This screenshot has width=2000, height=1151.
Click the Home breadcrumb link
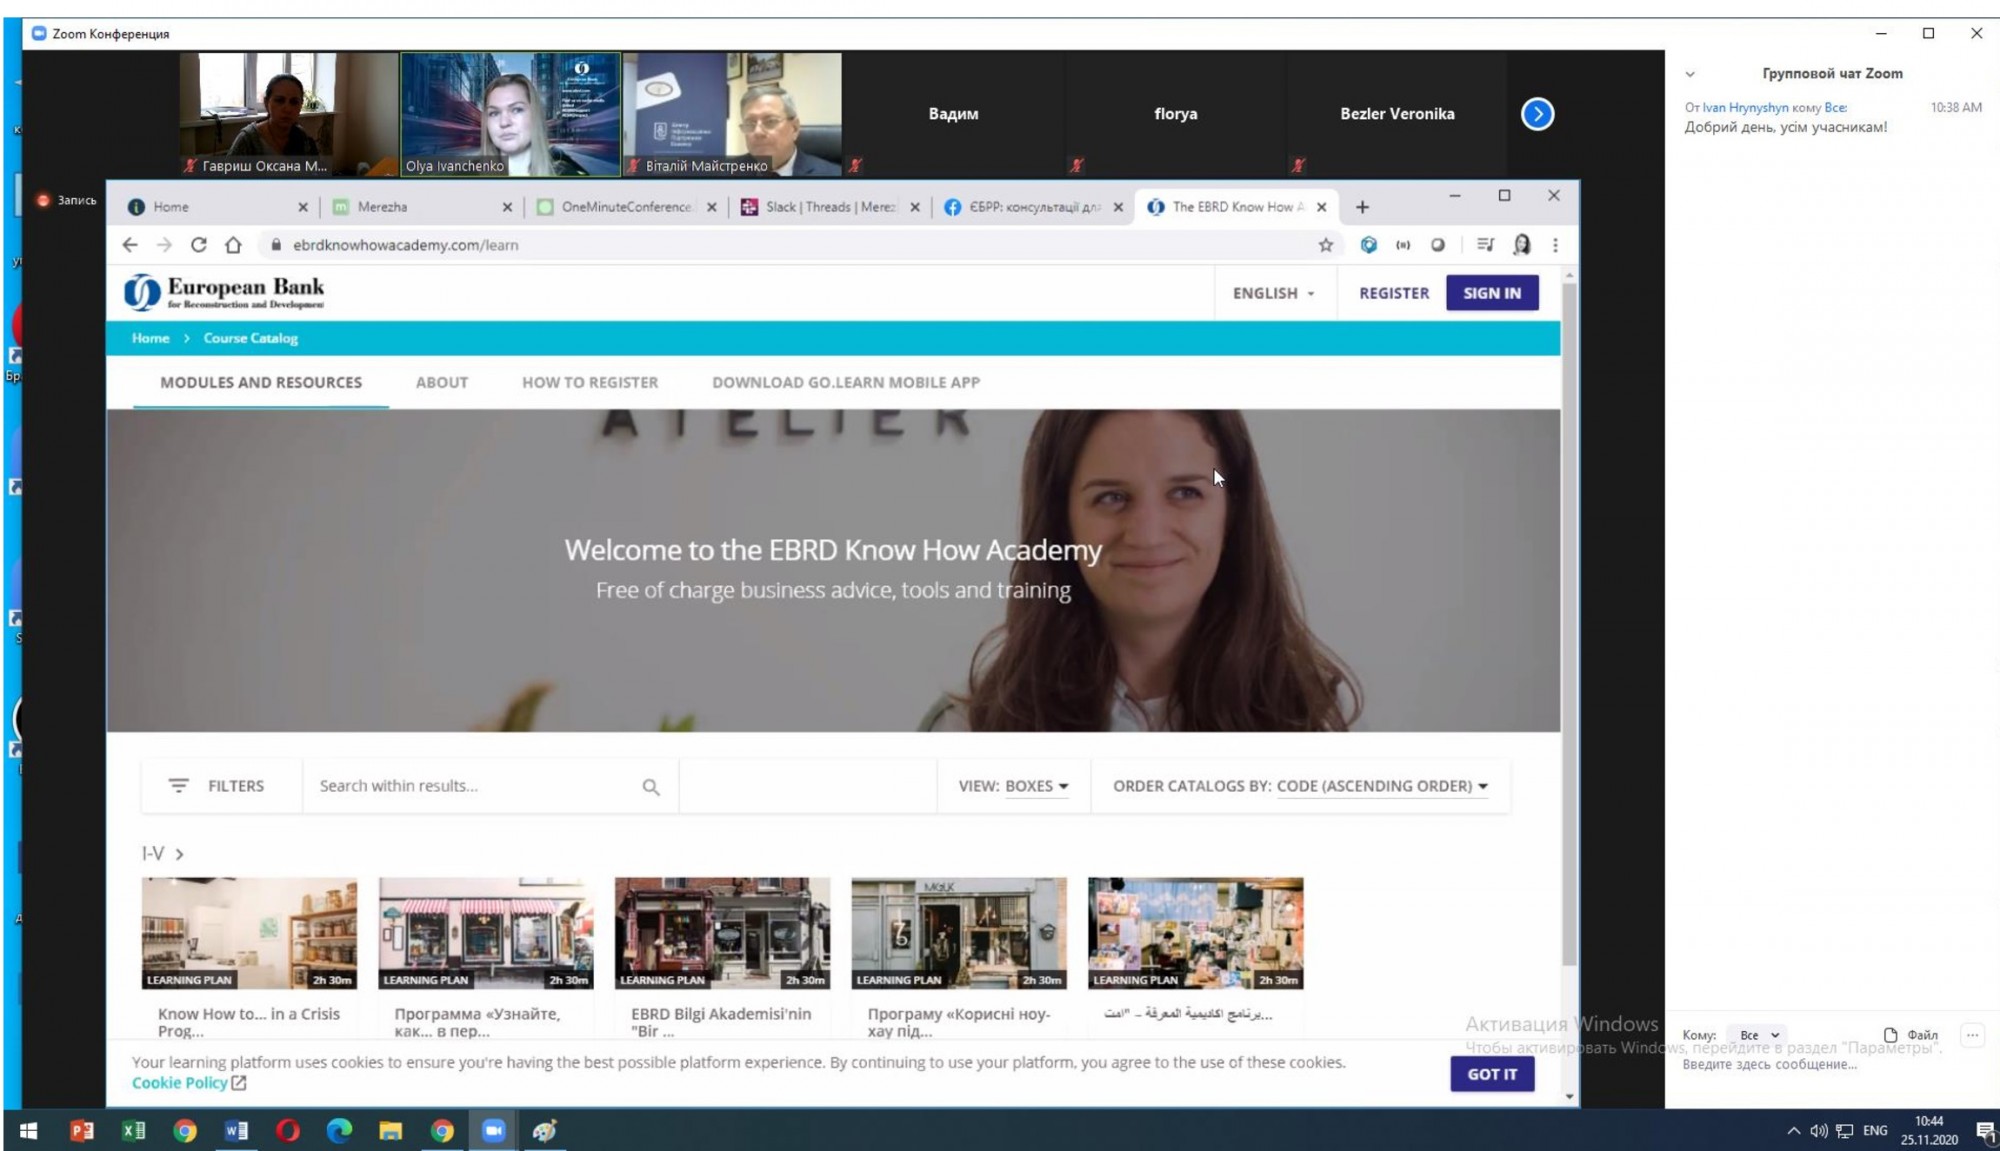pyautogui.click(x=151, y=338)
